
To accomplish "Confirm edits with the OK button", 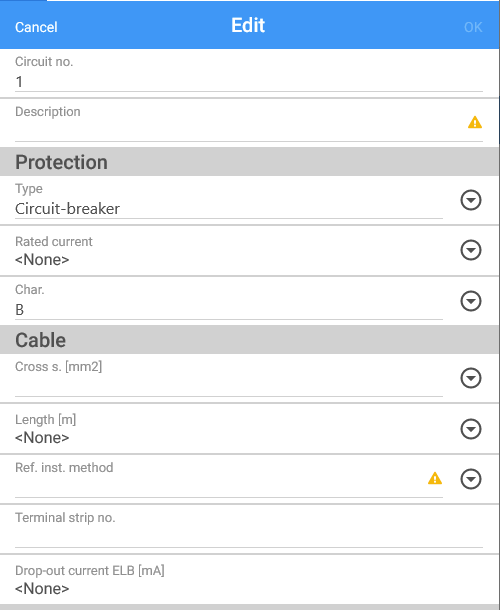I will (x=473, y=27).
